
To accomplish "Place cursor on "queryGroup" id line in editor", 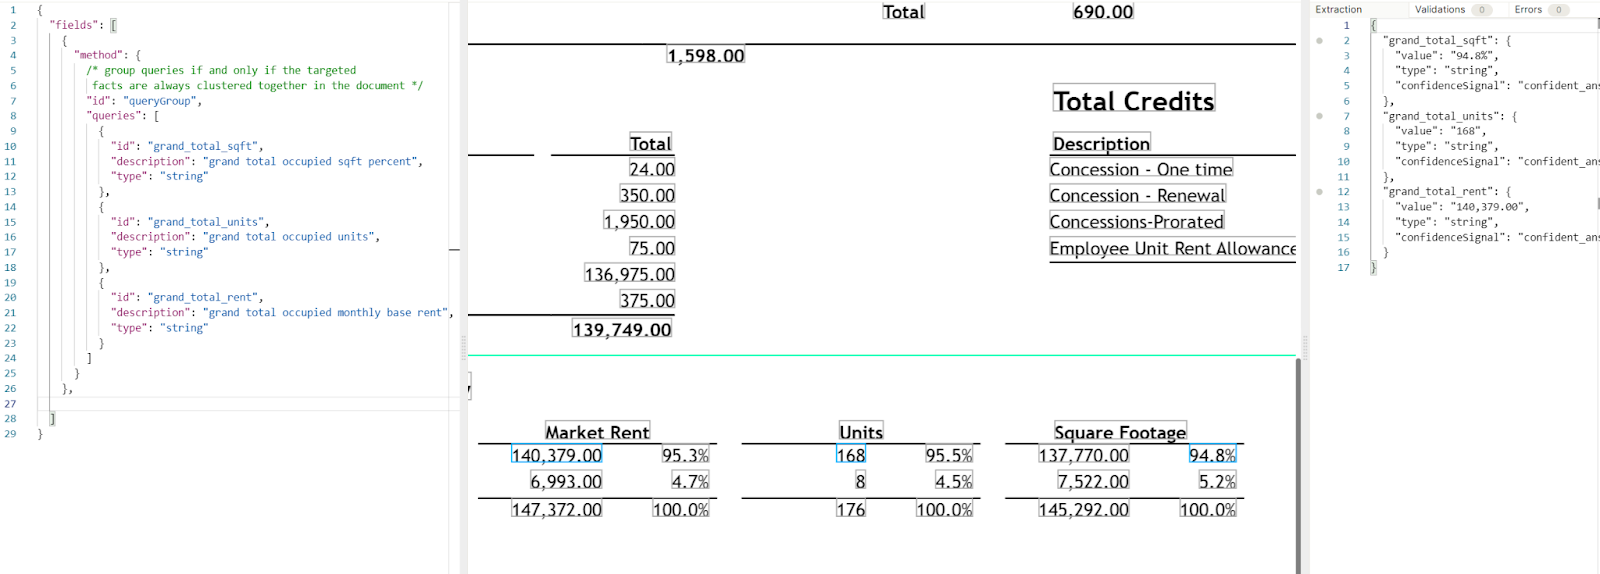I will (144, 101).
